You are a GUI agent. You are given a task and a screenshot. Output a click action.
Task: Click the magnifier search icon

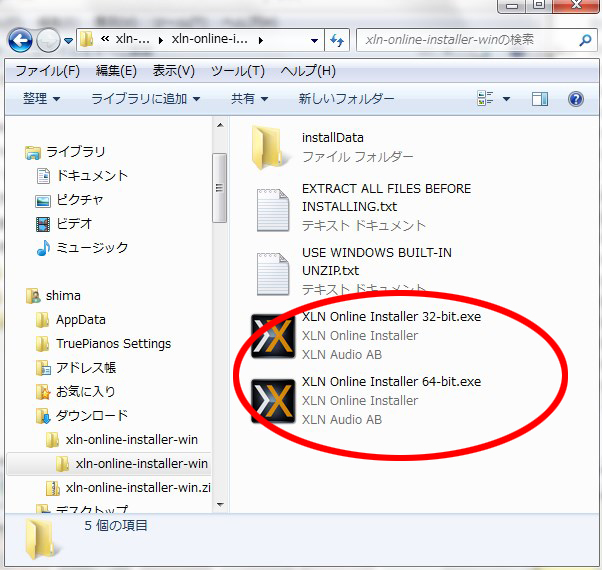click(x=585, y=40)
